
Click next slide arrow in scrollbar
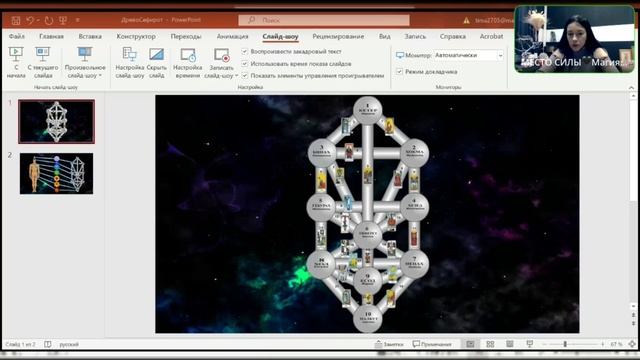pyautogui.click(x=633, y=323)
